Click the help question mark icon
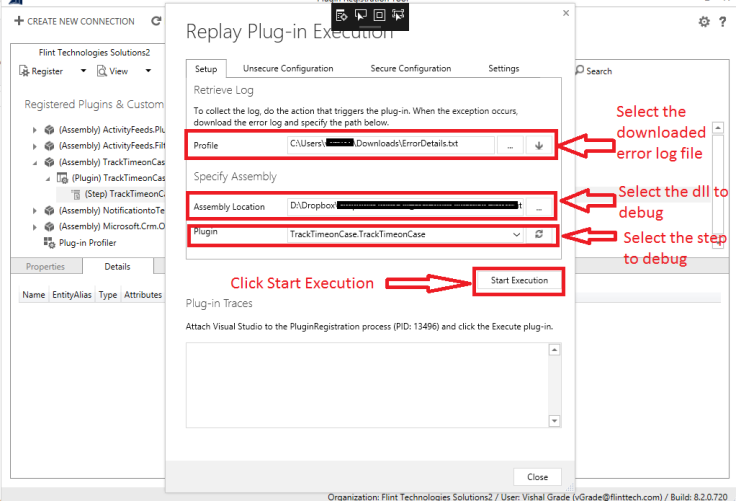Screen dimensions: 736x501 pyautogui.click(x=723, y=22)
